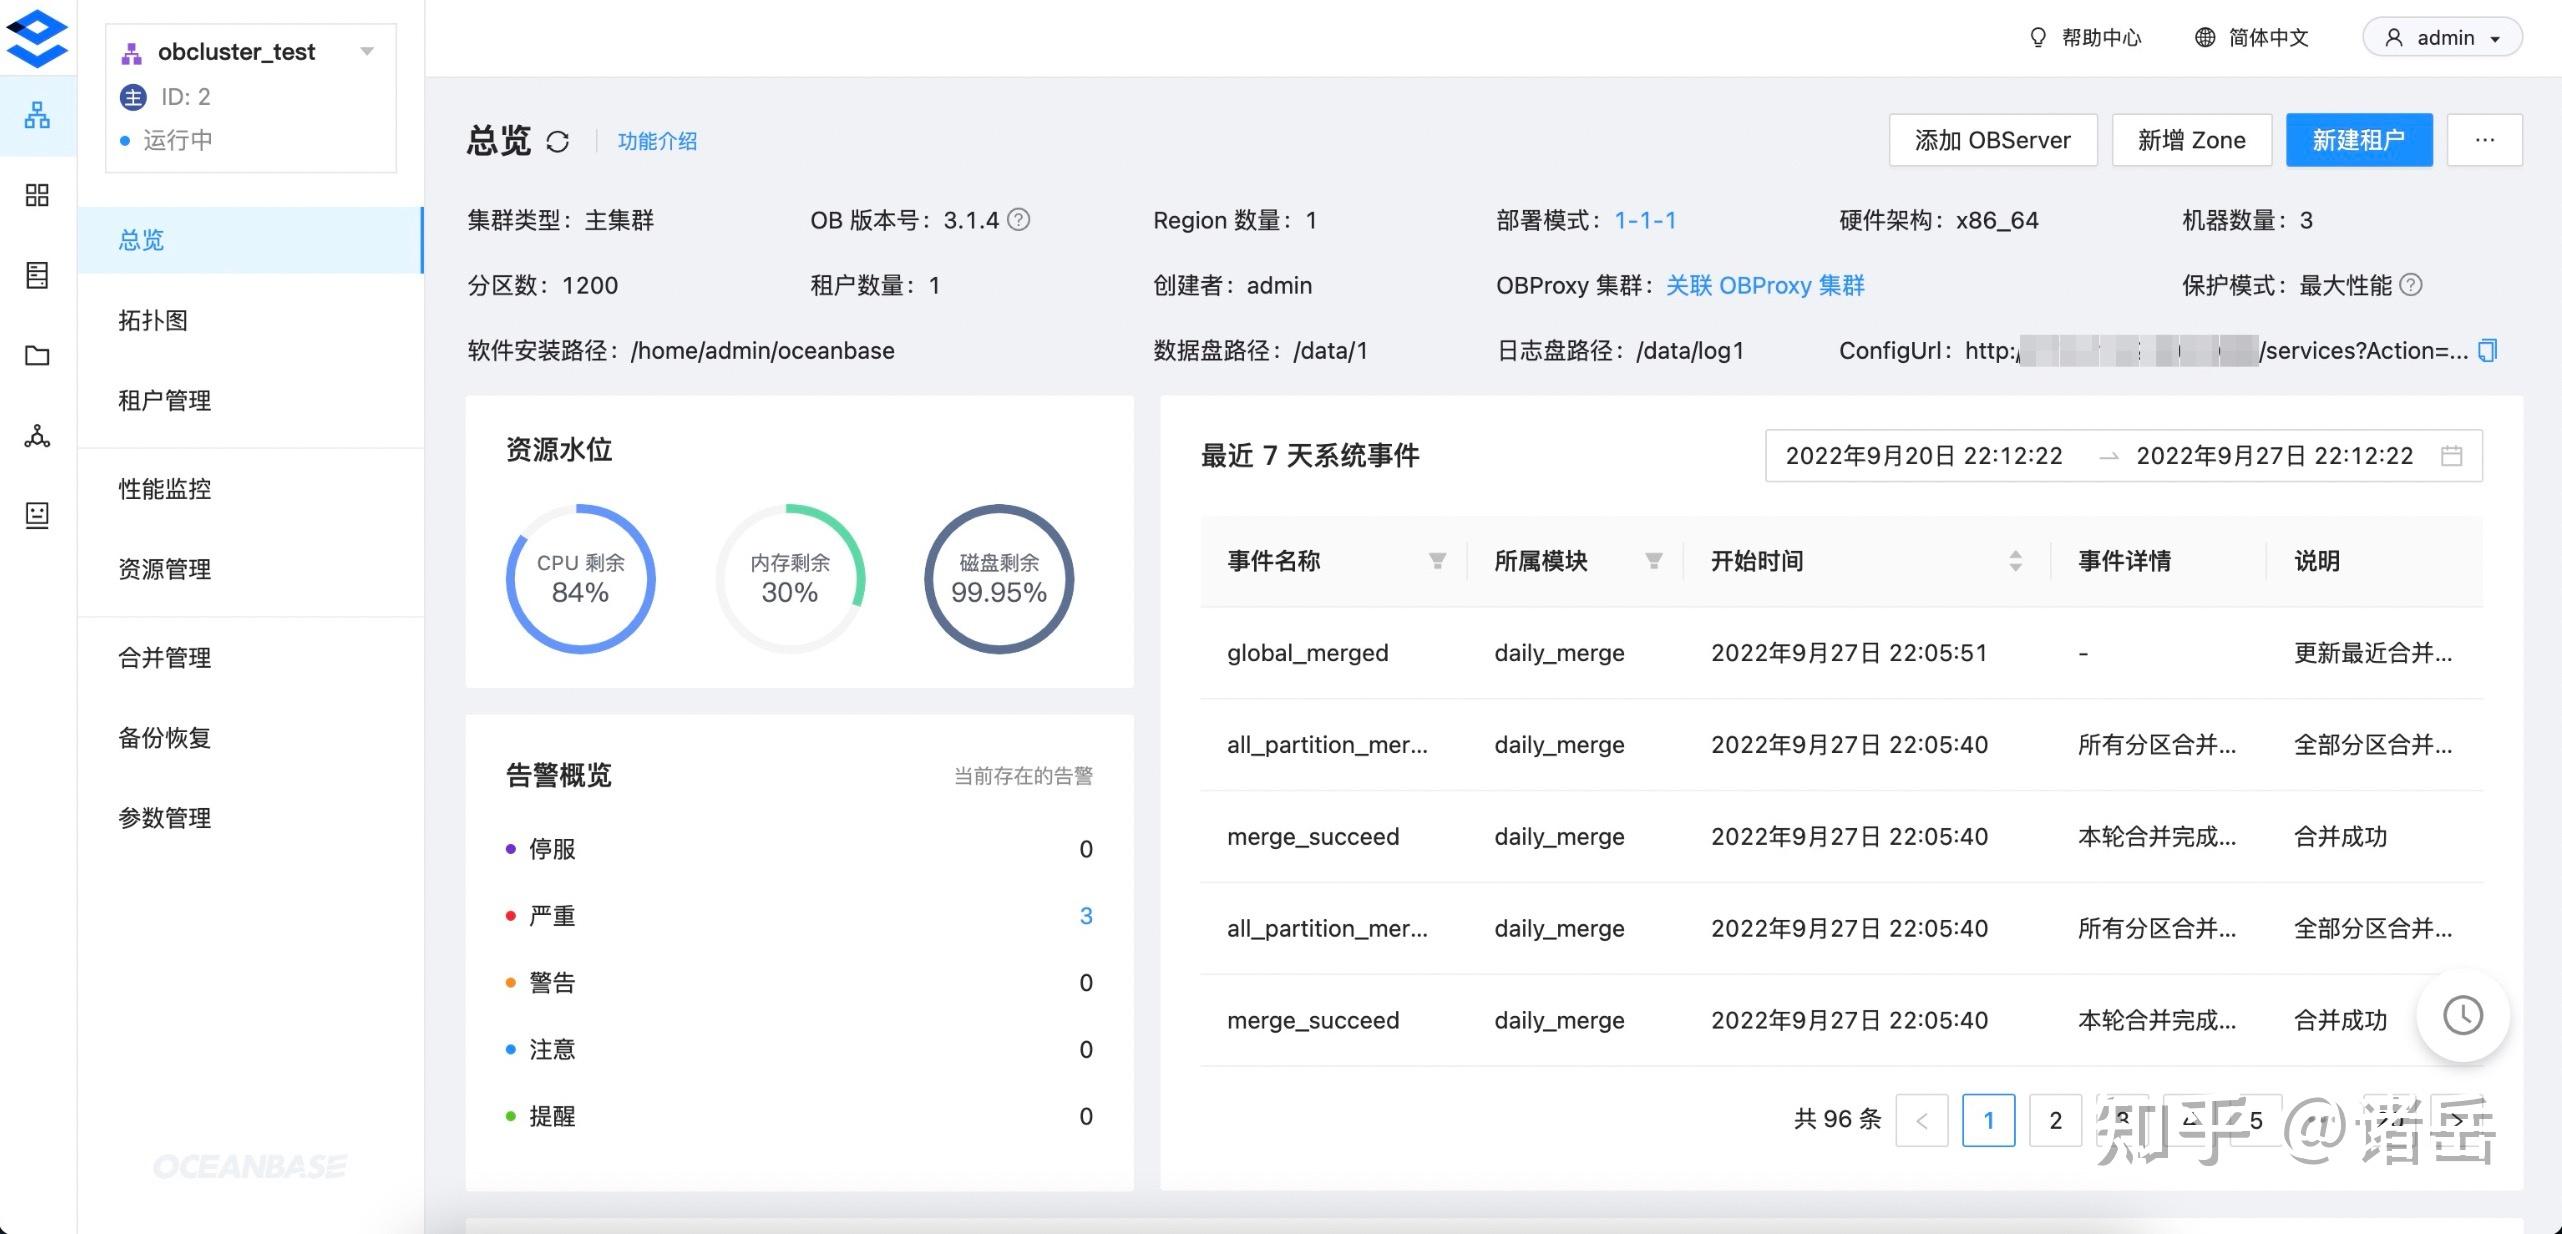Image resolution: width=2562 pixels, height=1234 pixels.
Task: Expand the obcluster_test cluster switcher
Action: (x=367, y=51)
